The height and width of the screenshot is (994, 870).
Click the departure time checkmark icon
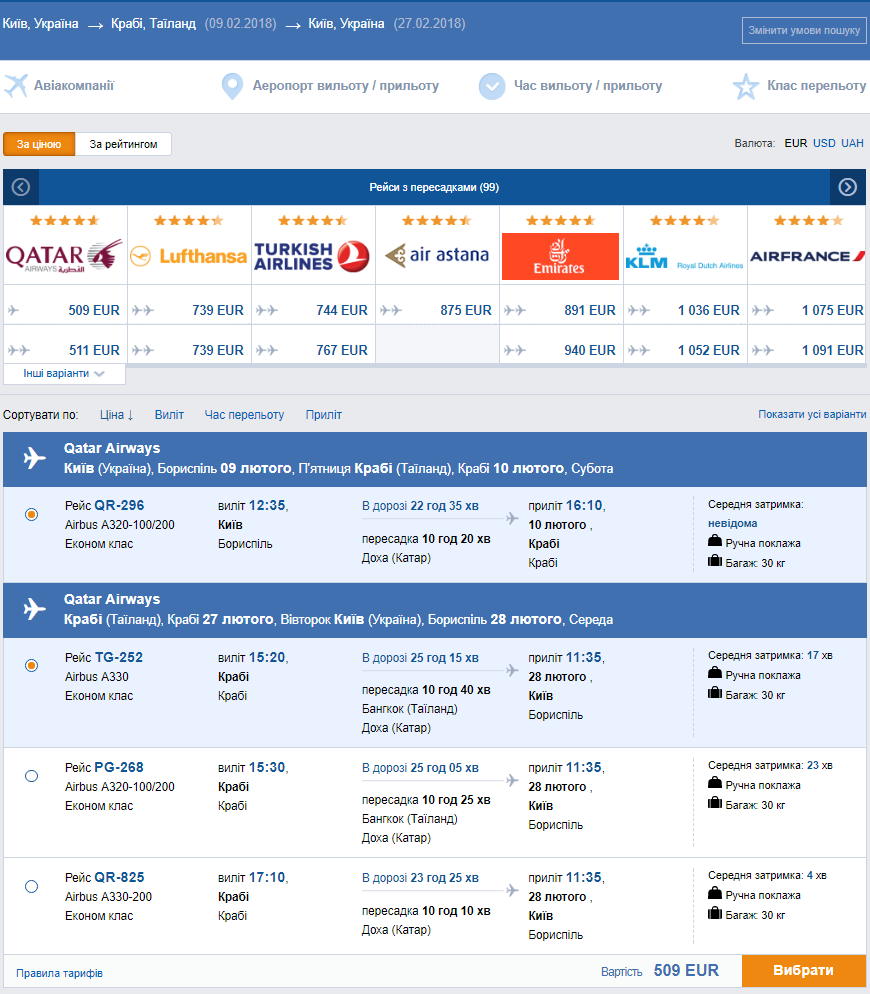click(x=492, y=86)
